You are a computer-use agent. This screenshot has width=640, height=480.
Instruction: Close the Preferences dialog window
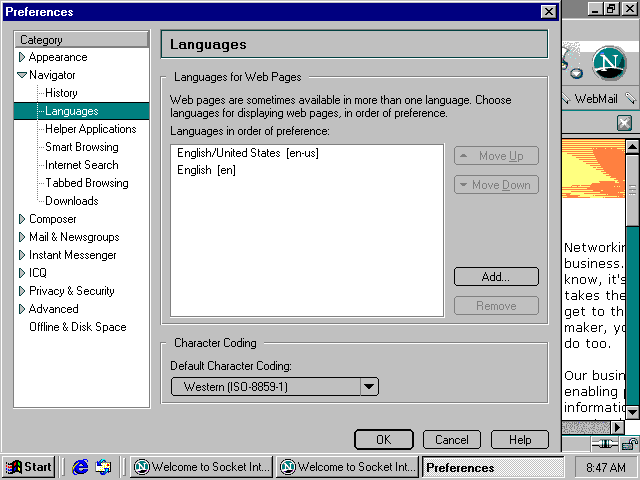tap(549, 11)
